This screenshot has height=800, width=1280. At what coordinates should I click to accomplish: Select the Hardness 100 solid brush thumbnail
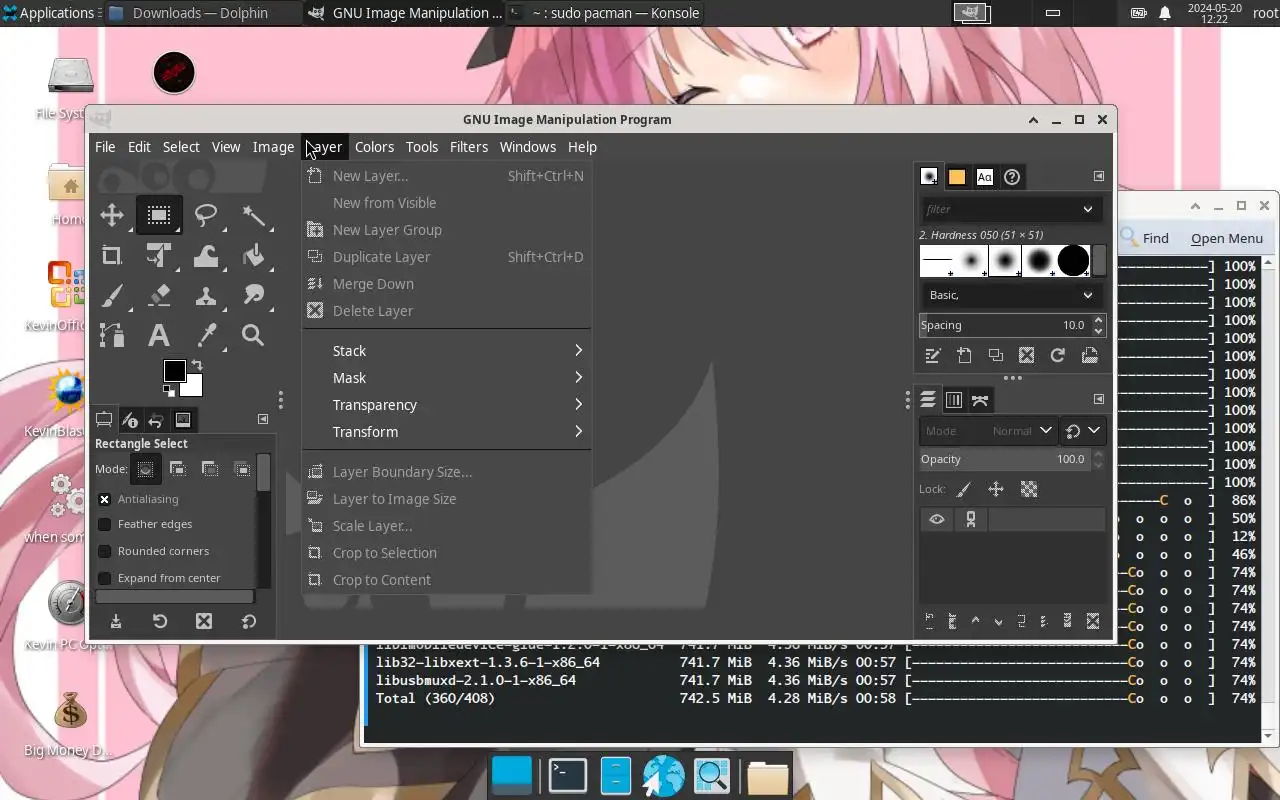coord(1073,260)
